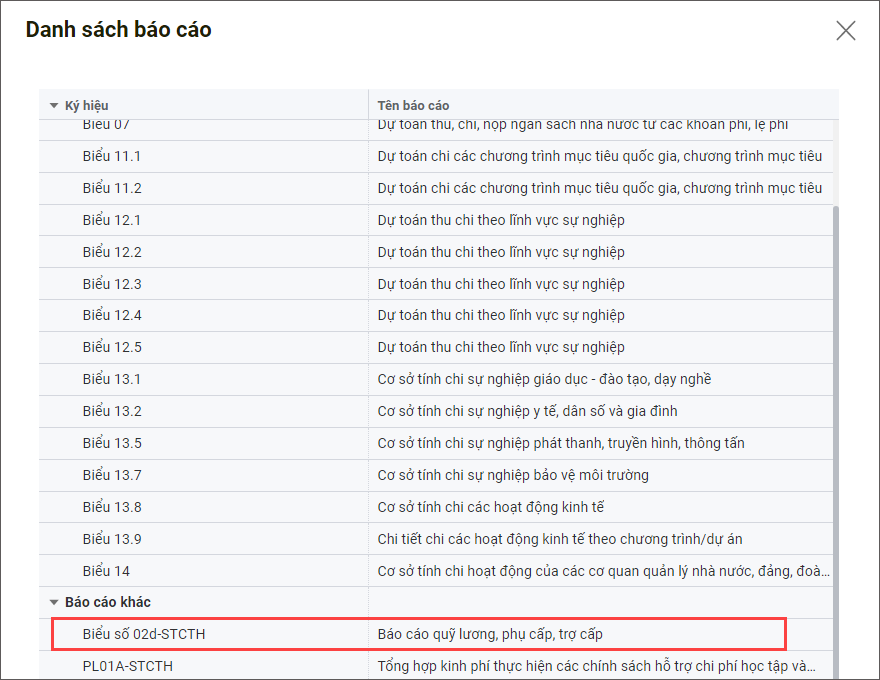Open Báo cáo quỹ lương, phụ cấp, trợ cấp
880x680 pixels.
click(490, 634)
